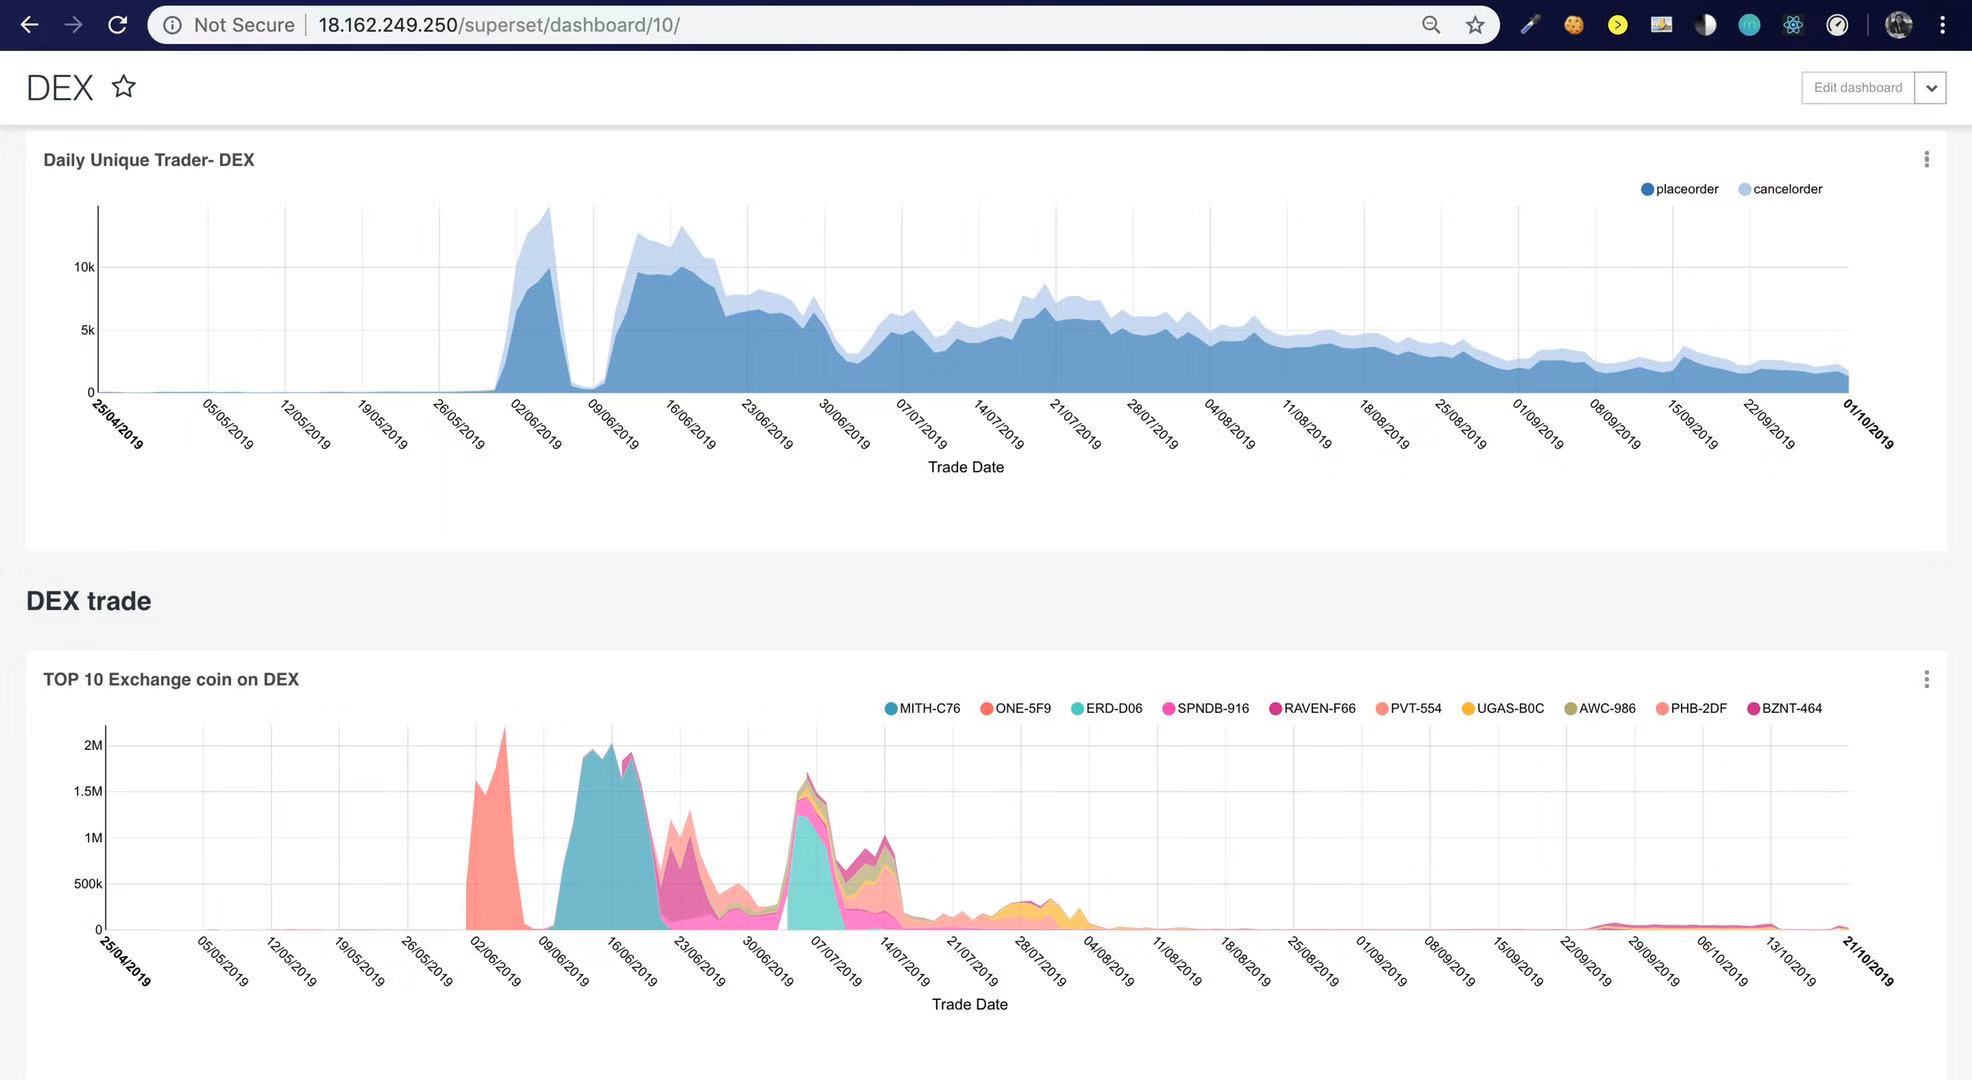Toggle the BZNT-464 legend series

click(1785, 709)
